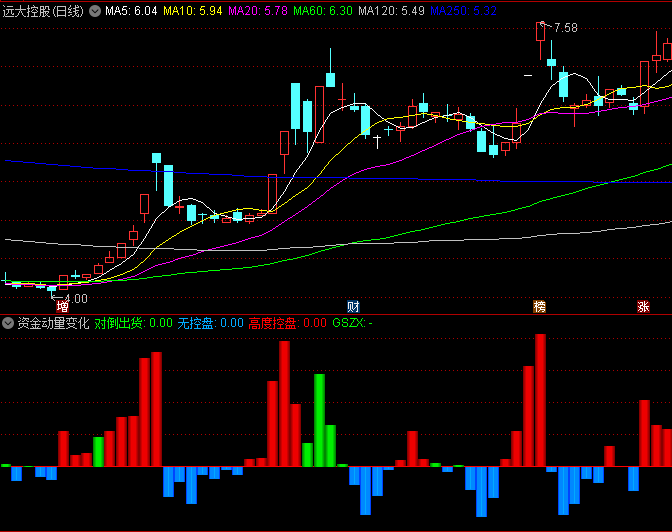Click the MA10: 5.94 legend label
672x532 pixels.
pos(193,11)
